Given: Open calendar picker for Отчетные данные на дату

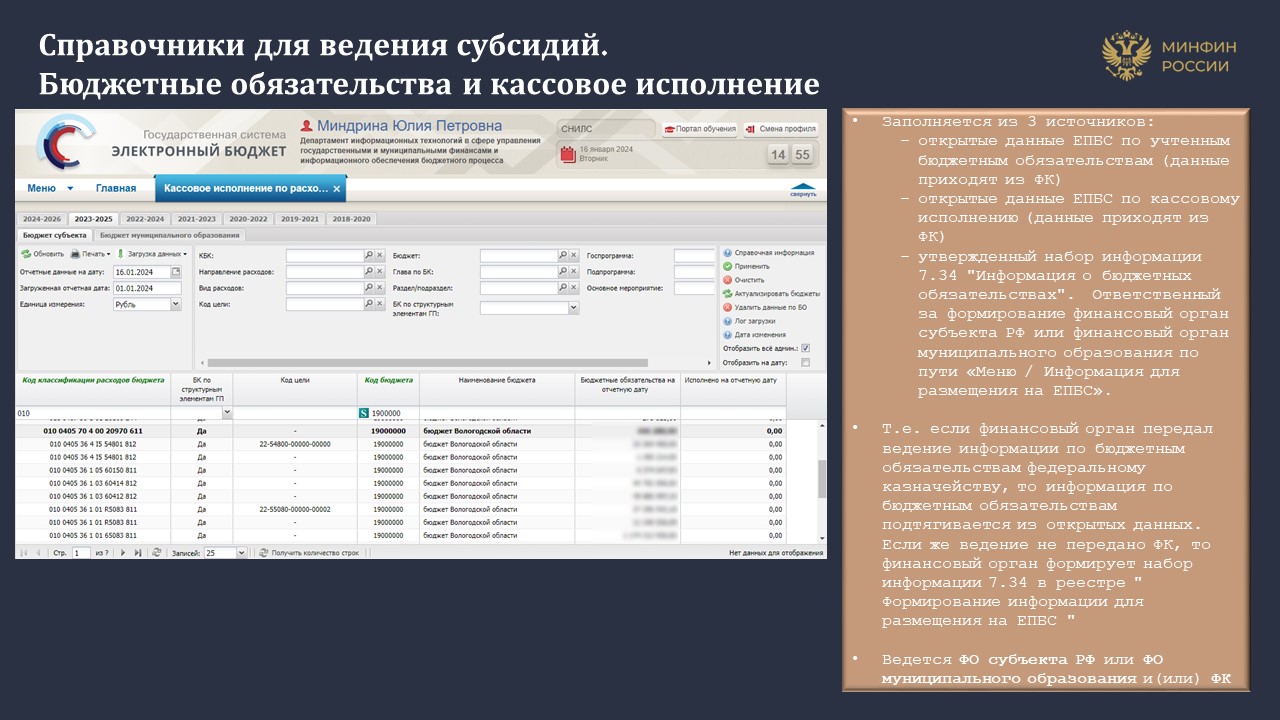Looking at the screenshot, I should coord(176,271).
